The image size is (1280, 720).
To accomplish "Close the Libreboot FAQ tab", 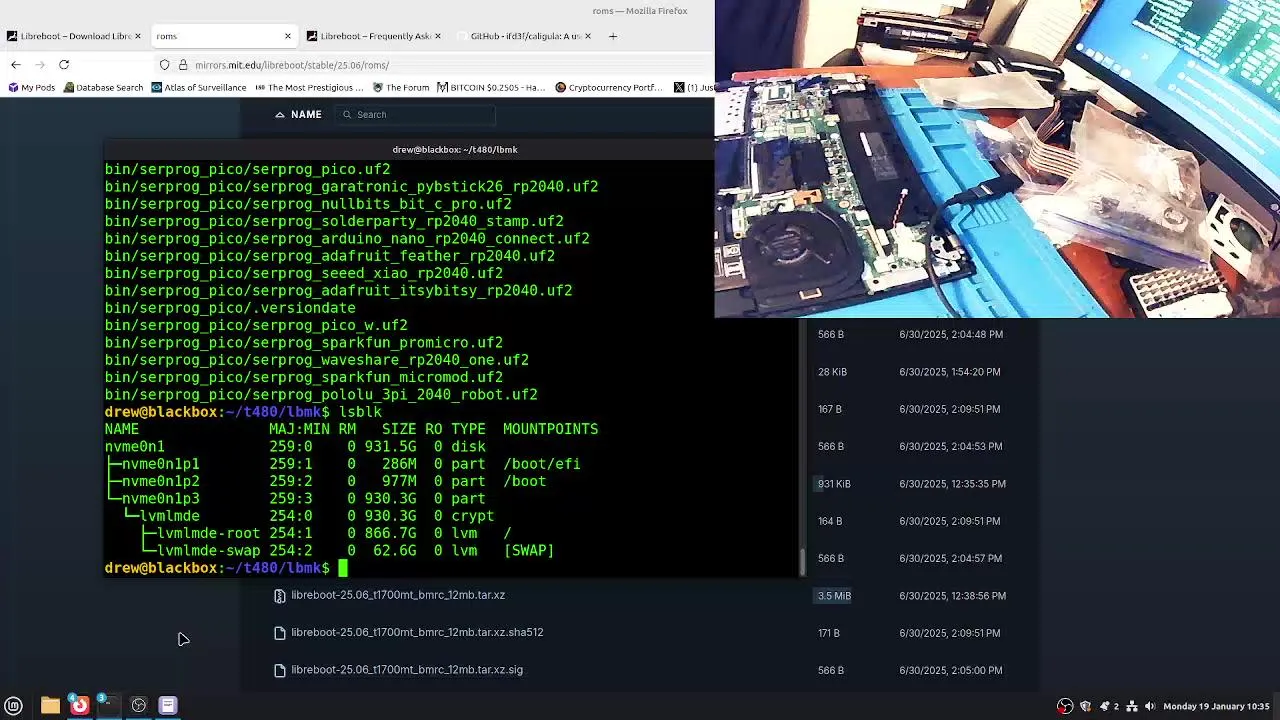I will point(437,36).
